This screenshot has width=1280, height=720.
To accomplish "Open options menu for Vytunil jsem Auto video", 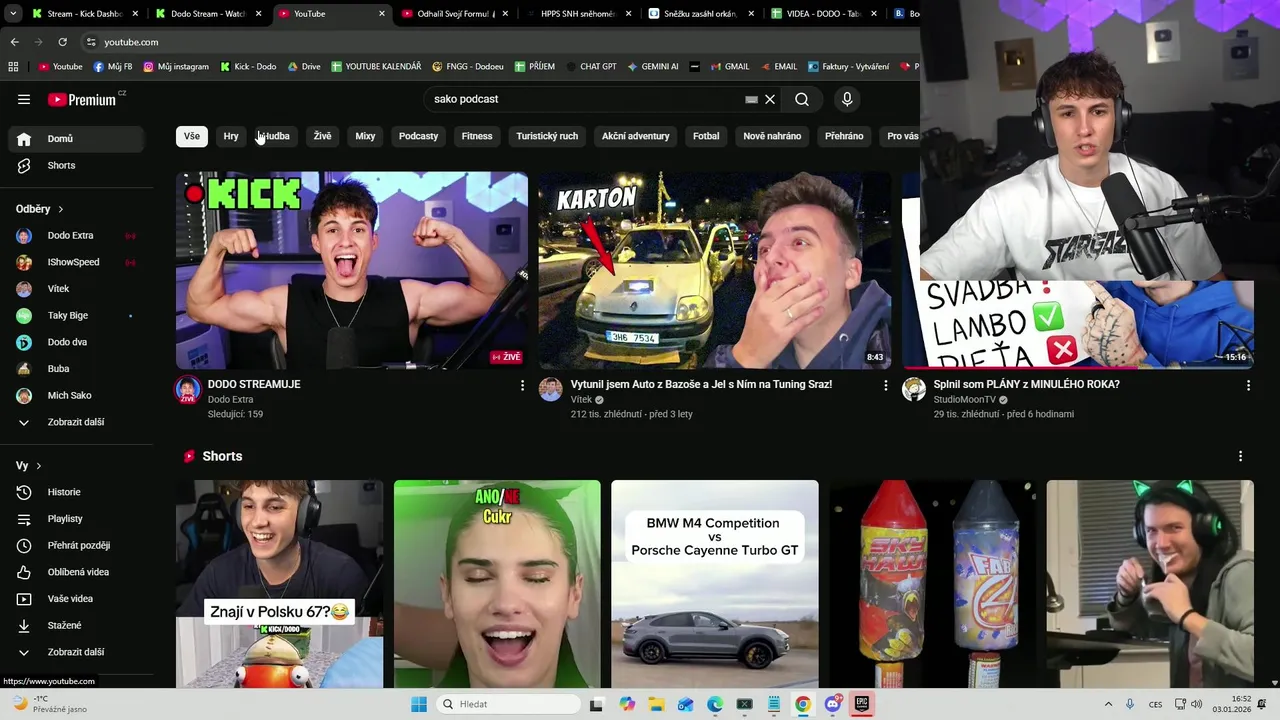I will [885, 385].
